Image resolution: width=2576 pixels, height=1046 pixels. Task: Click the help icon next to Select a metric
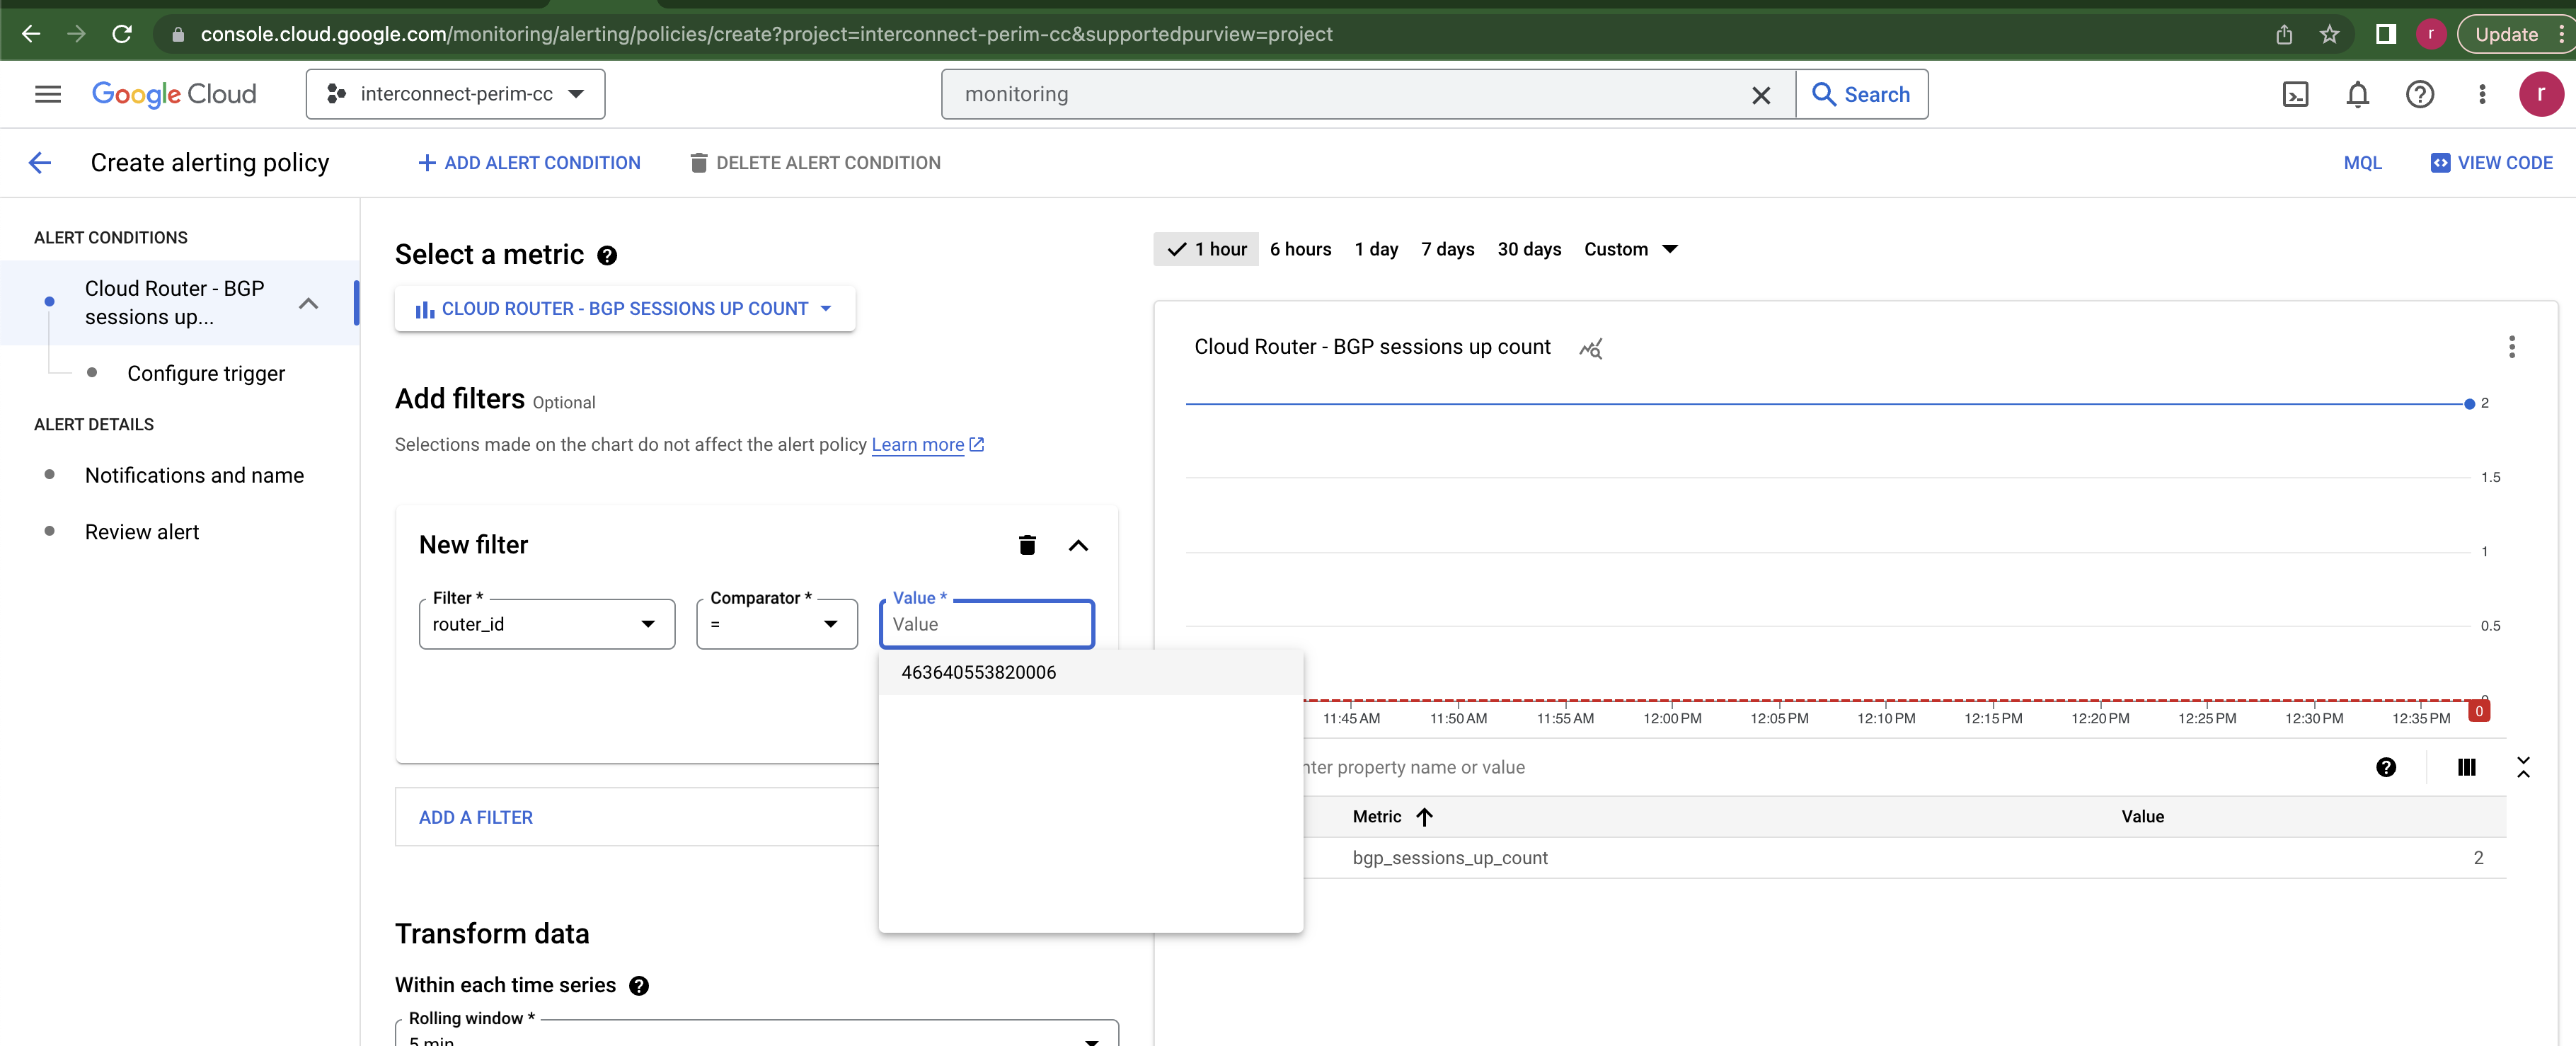[608, 255]
